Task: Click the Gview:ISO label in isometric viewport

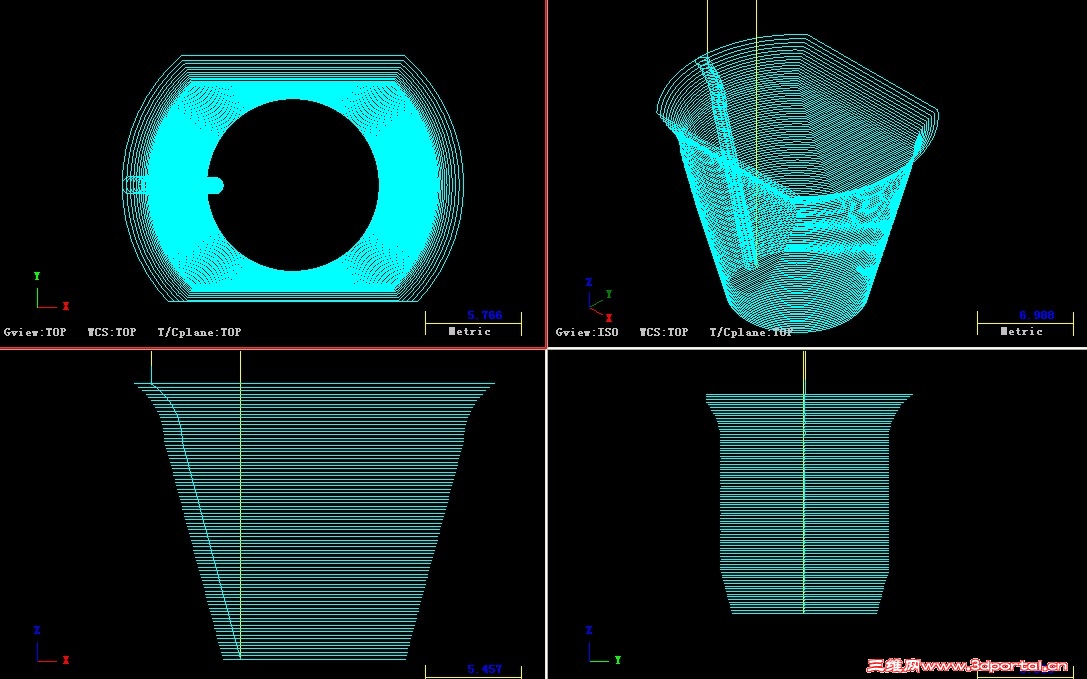Action: click(x=586, y=332)
